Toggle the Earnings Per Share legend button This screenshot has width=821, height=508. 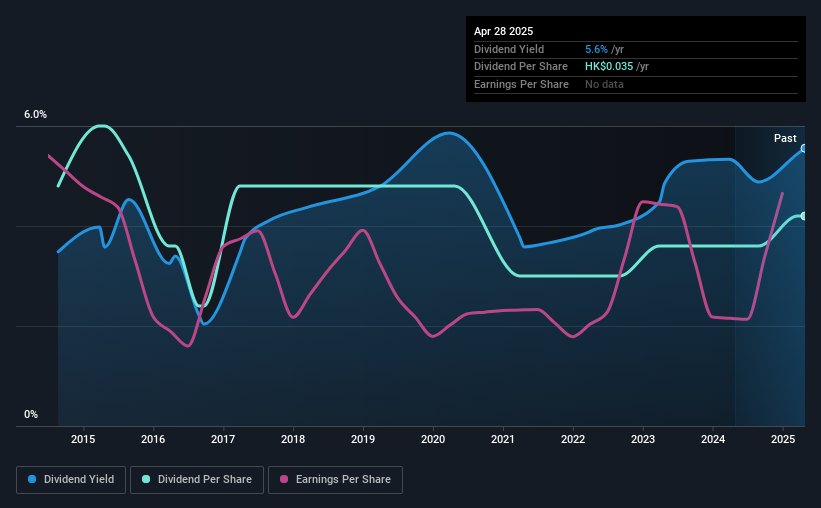pyautogui.click(x=335, y=480)
